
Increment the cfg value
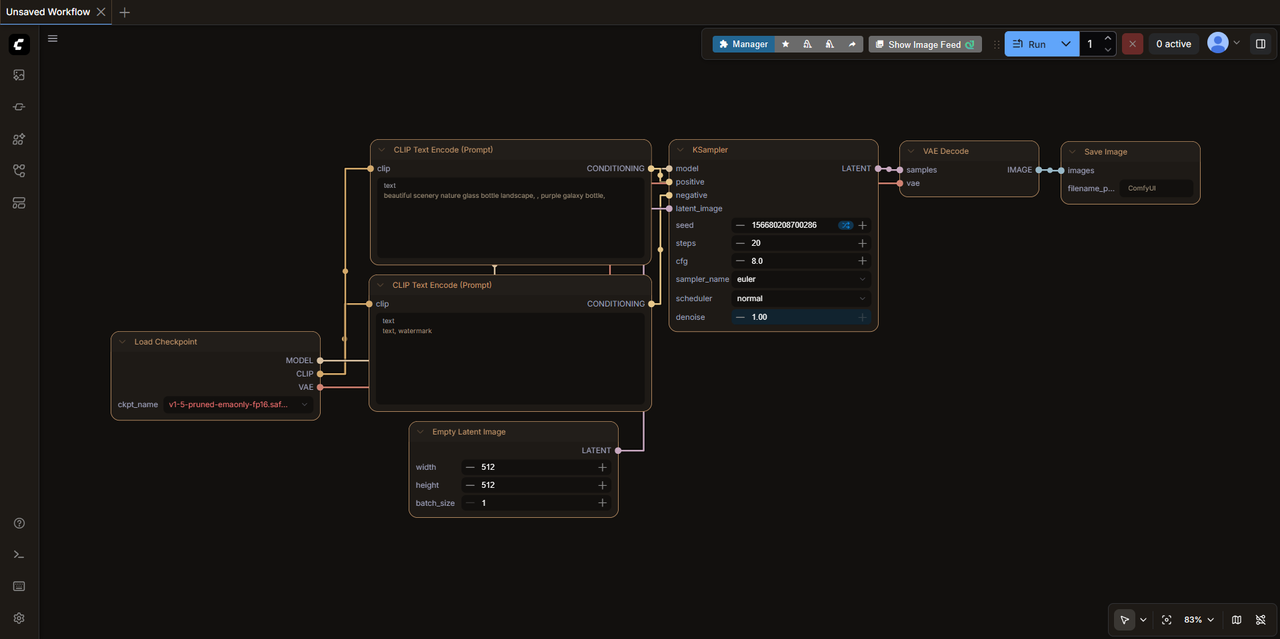point(862,261)
